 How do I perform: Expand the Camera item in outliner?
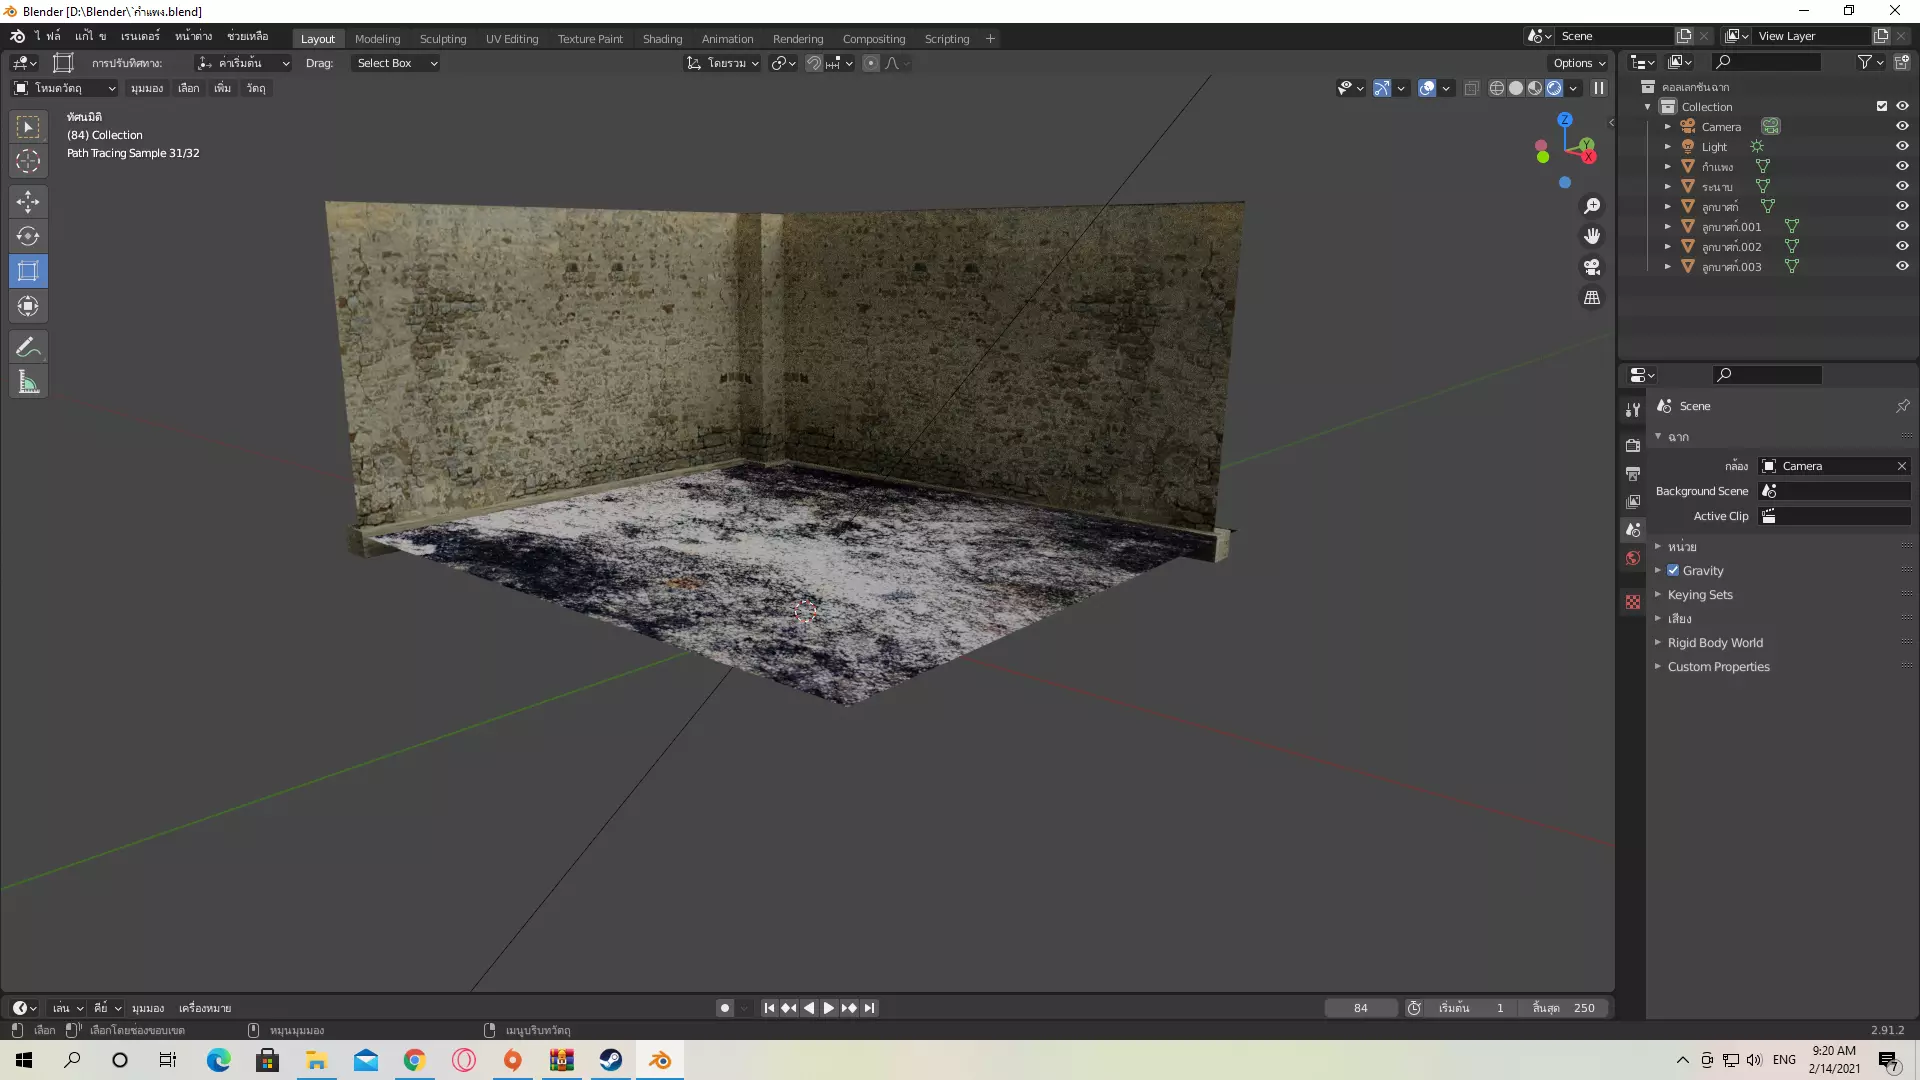[1667, 127]
